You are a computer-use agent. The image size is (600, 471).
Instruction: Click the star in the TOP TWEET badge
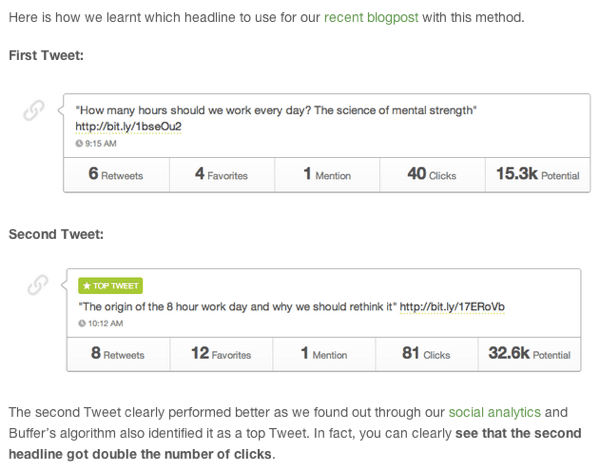87,286
